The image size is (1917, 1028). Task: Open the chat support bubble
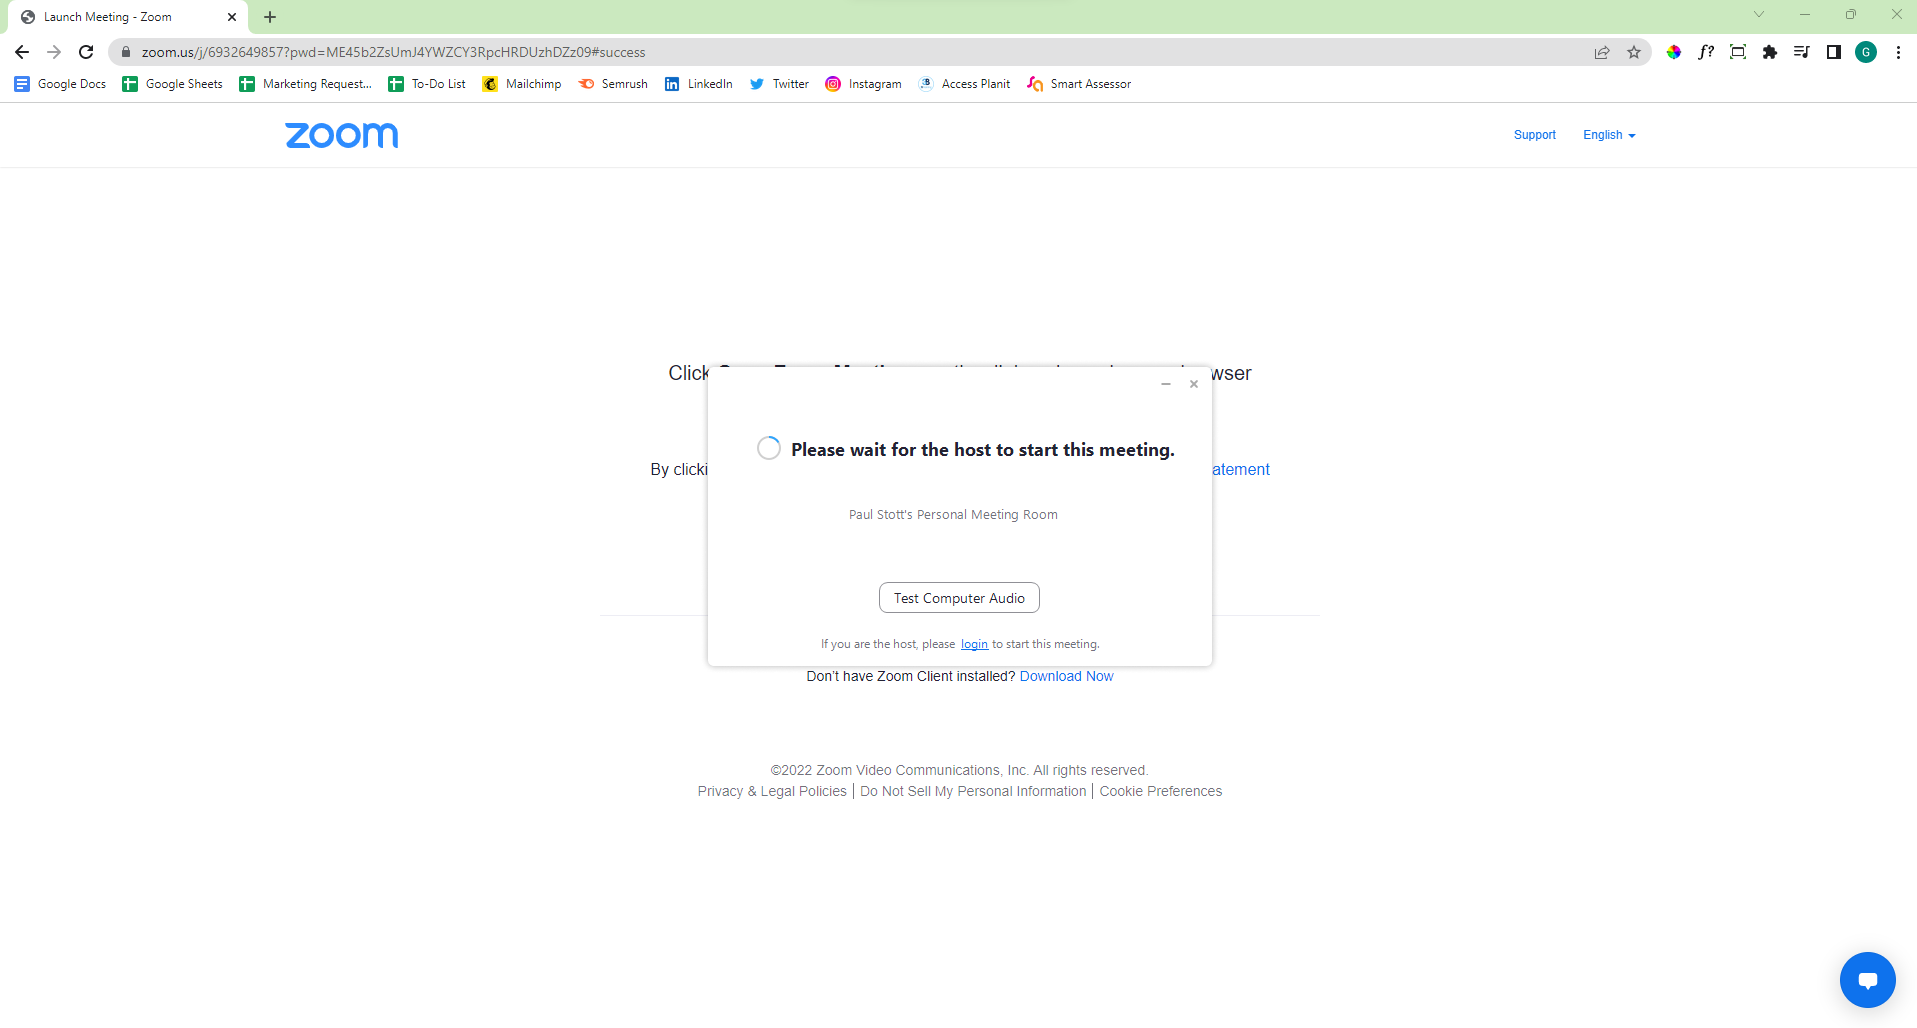coord(1867,980)
